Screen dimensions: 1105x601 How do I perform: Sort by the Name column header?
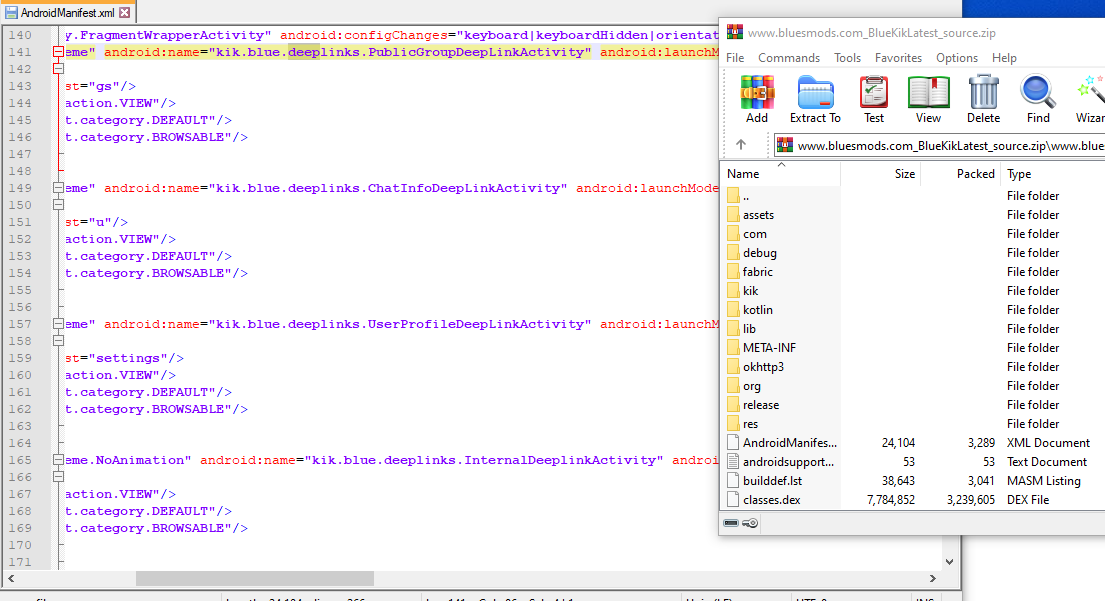pos(780,173)
